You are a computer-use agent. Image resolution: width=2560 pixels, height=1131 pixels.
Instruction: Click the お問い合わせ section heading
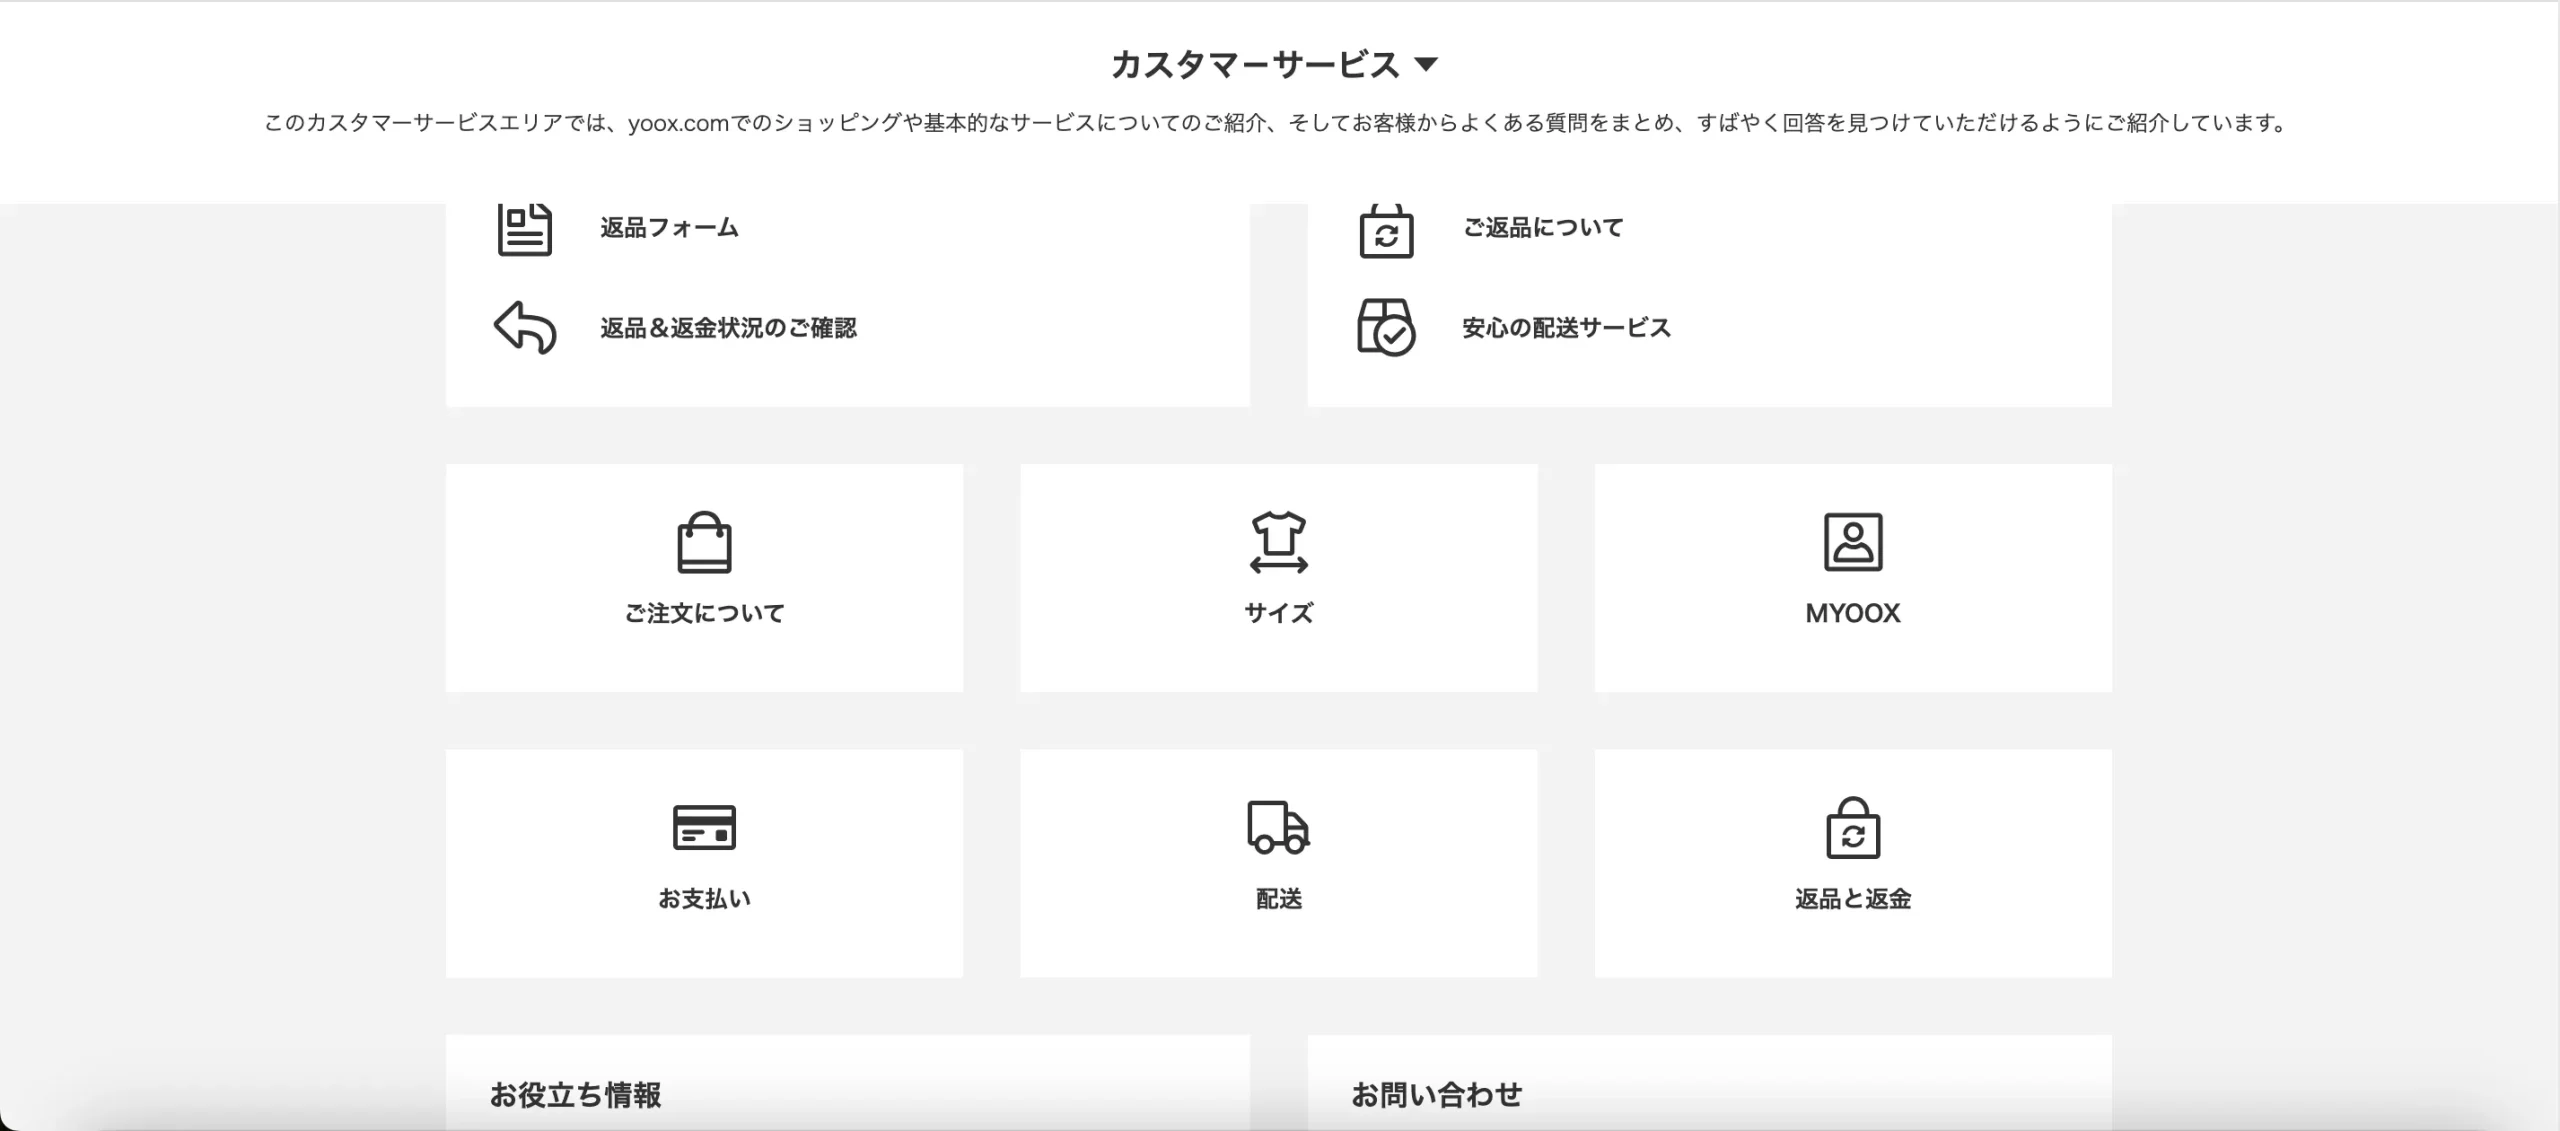pyautogui.click(x=1437, y=1095)
